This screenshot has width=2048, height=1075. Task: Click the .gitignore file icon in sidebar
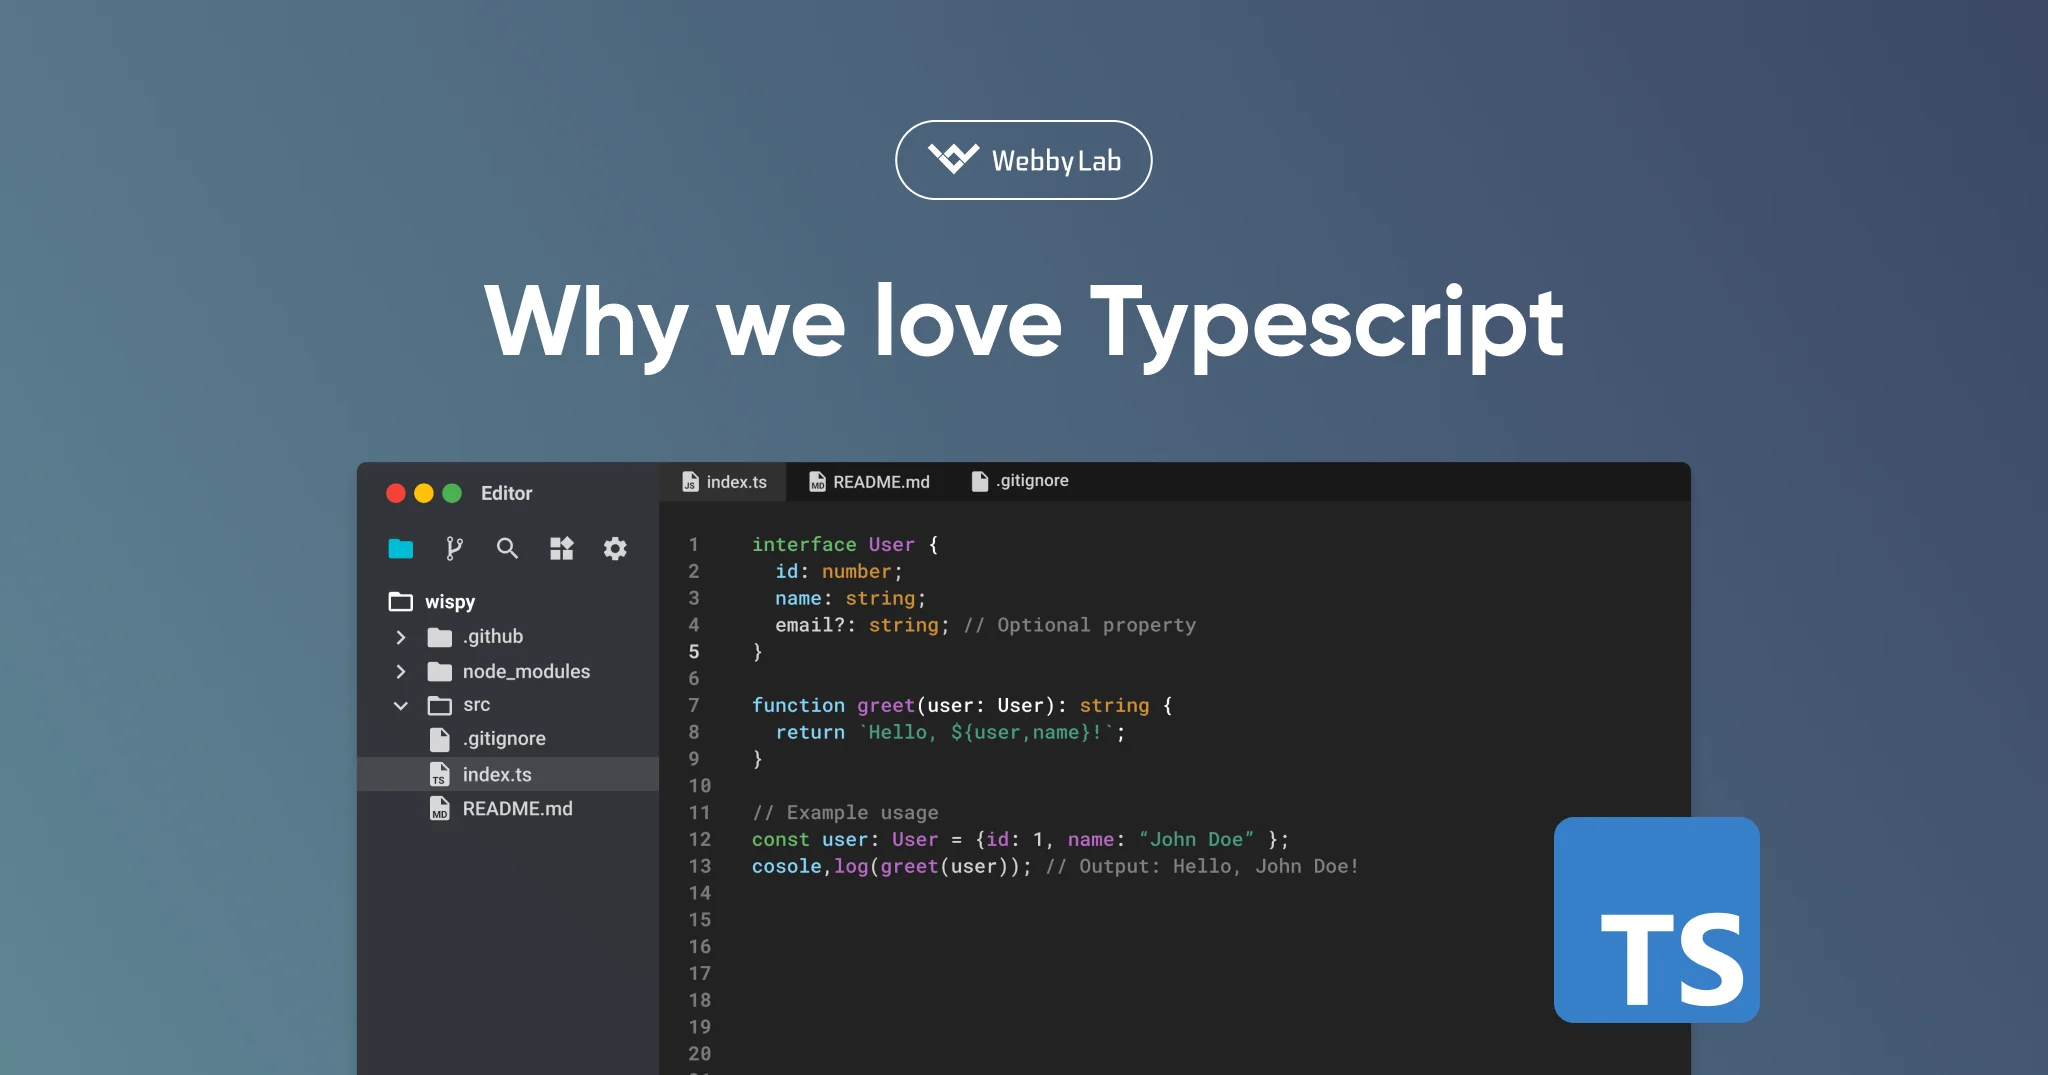(438, 739)
